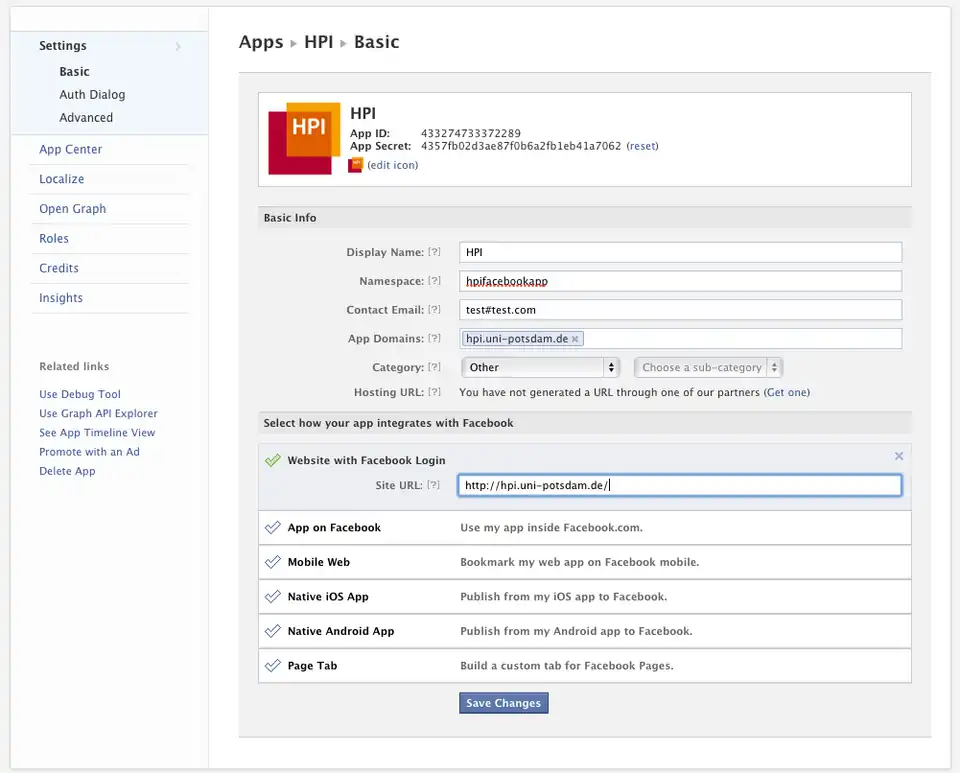Open help [?] next to Site URL
Viewport: 960px width, 773px height.
(434, 485)
